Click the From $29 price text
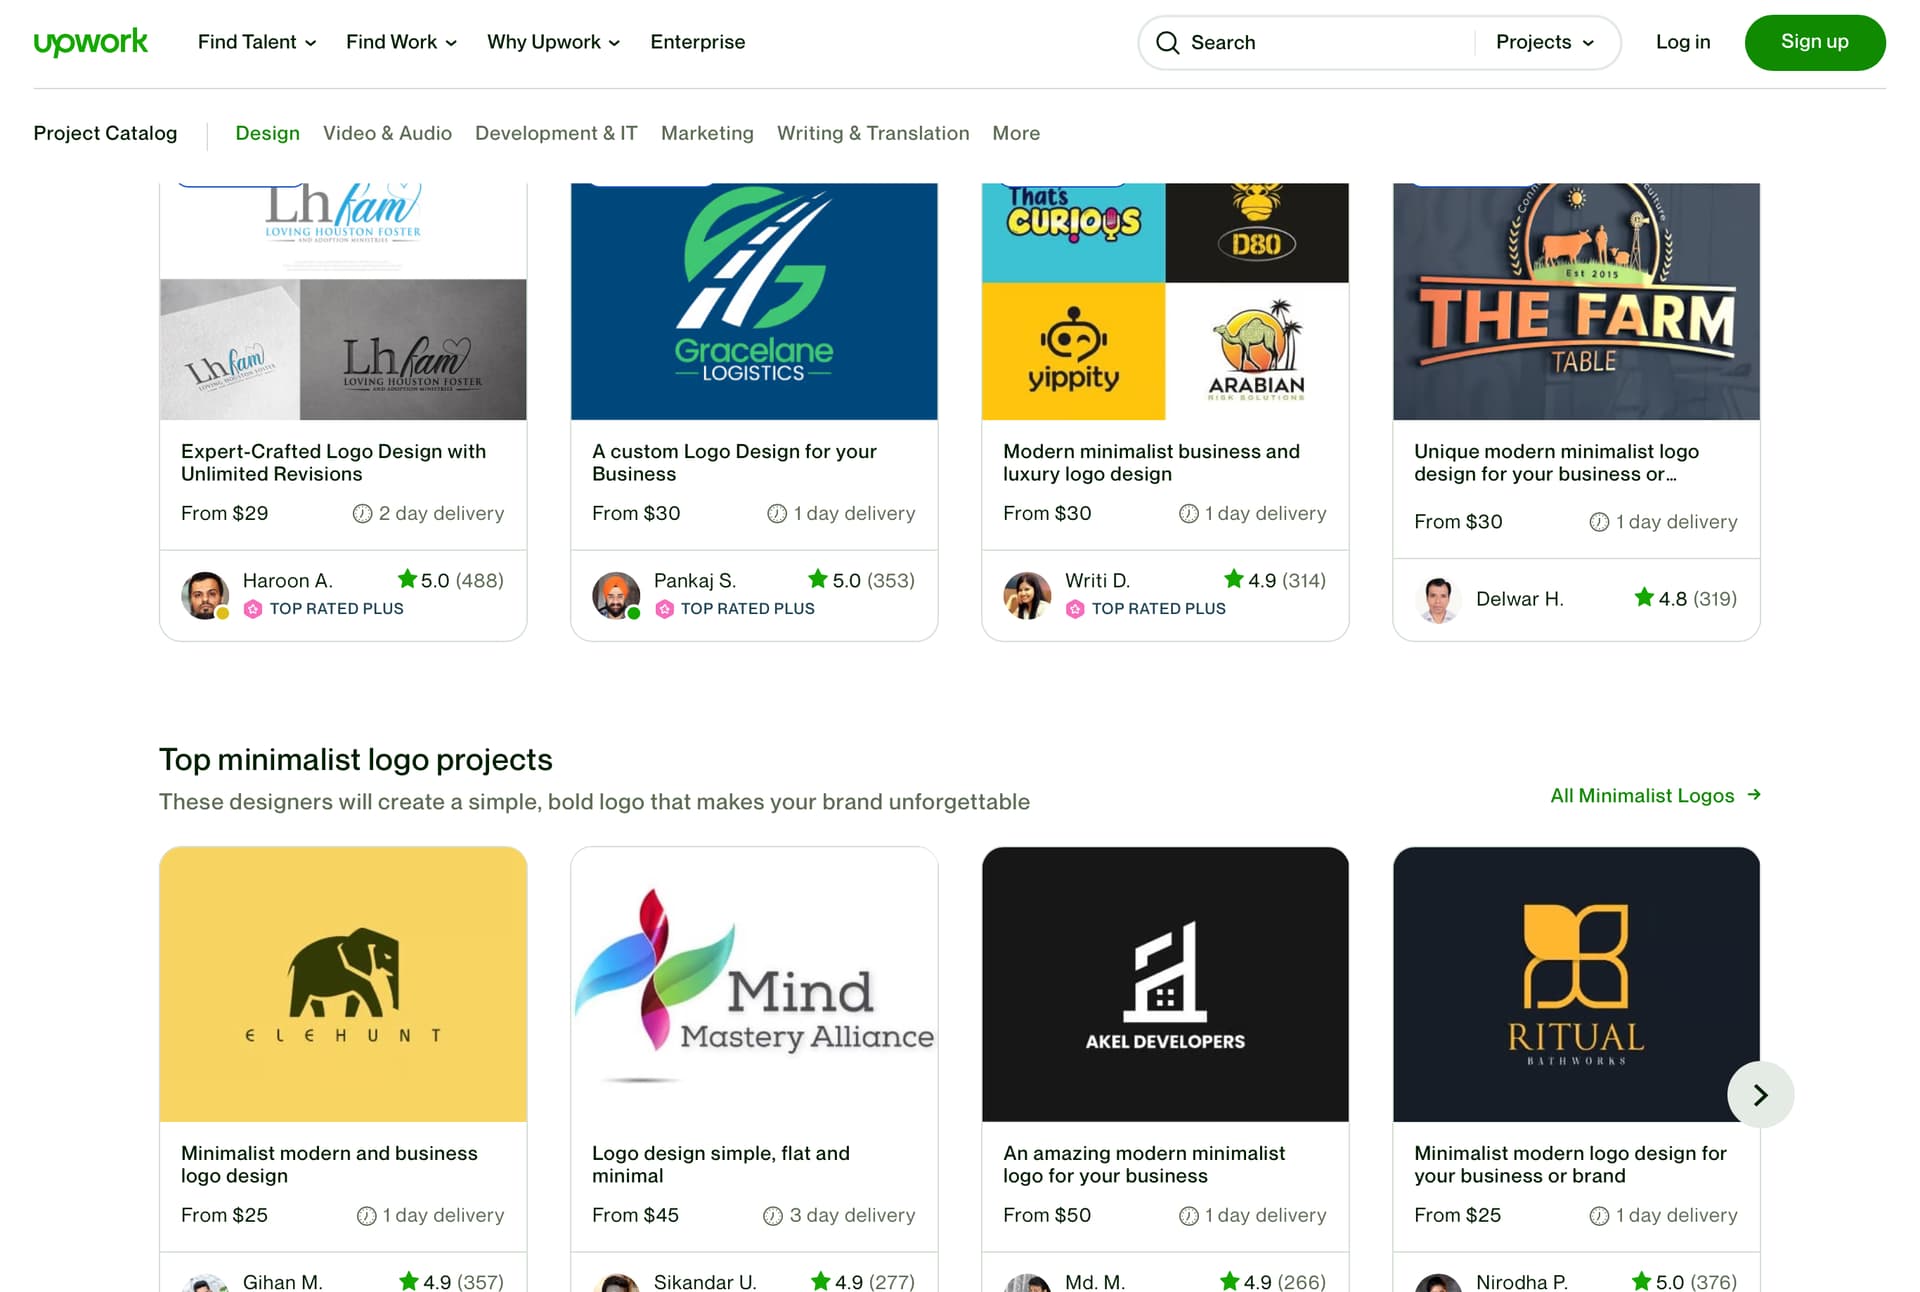Image resolution: width=1920 pixels, height=1292 pixels. [x=225, y=513]
